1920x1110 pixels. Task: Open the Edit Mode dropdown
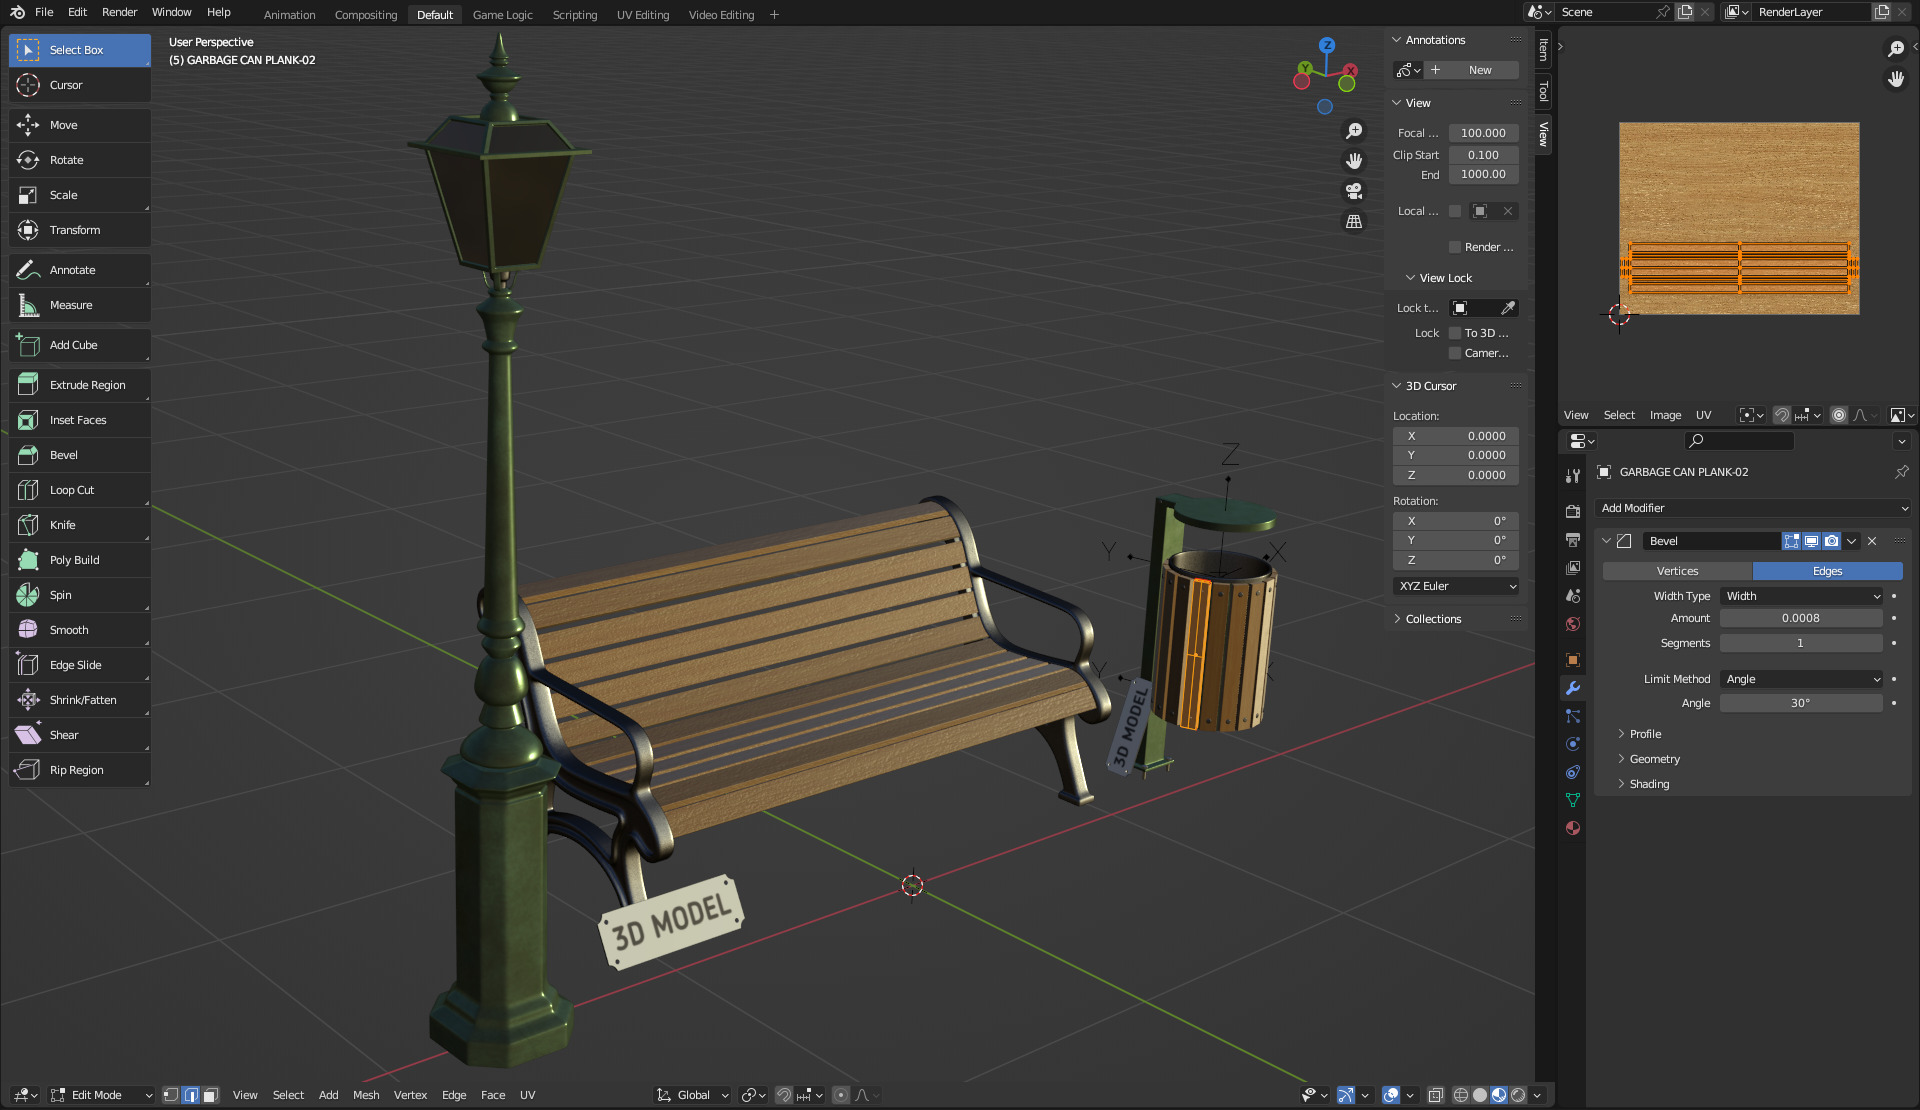pos(102,1095)
